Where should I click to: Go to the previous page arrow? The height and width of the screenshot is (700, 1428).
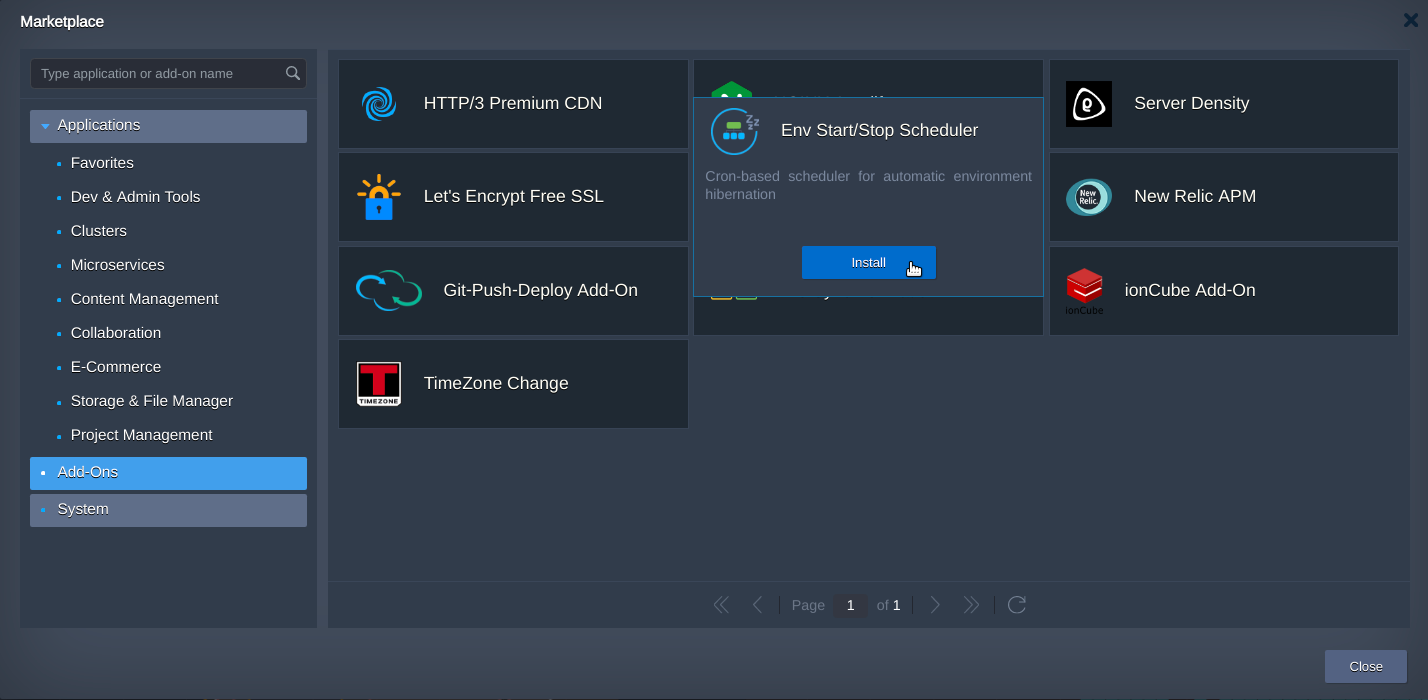(x=757, y=605)
